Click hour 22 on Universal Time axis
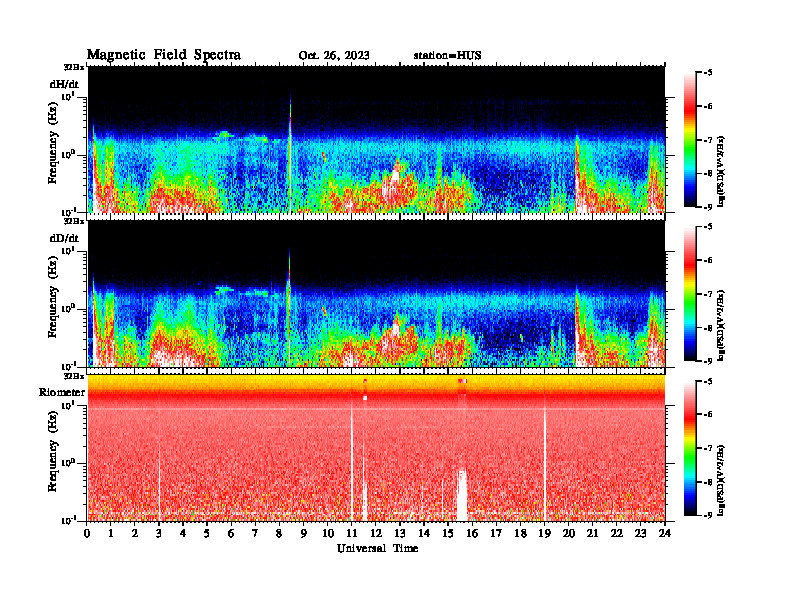Viewport: 792px width, 612px height. pyautogui.click(x=617, y=534)
